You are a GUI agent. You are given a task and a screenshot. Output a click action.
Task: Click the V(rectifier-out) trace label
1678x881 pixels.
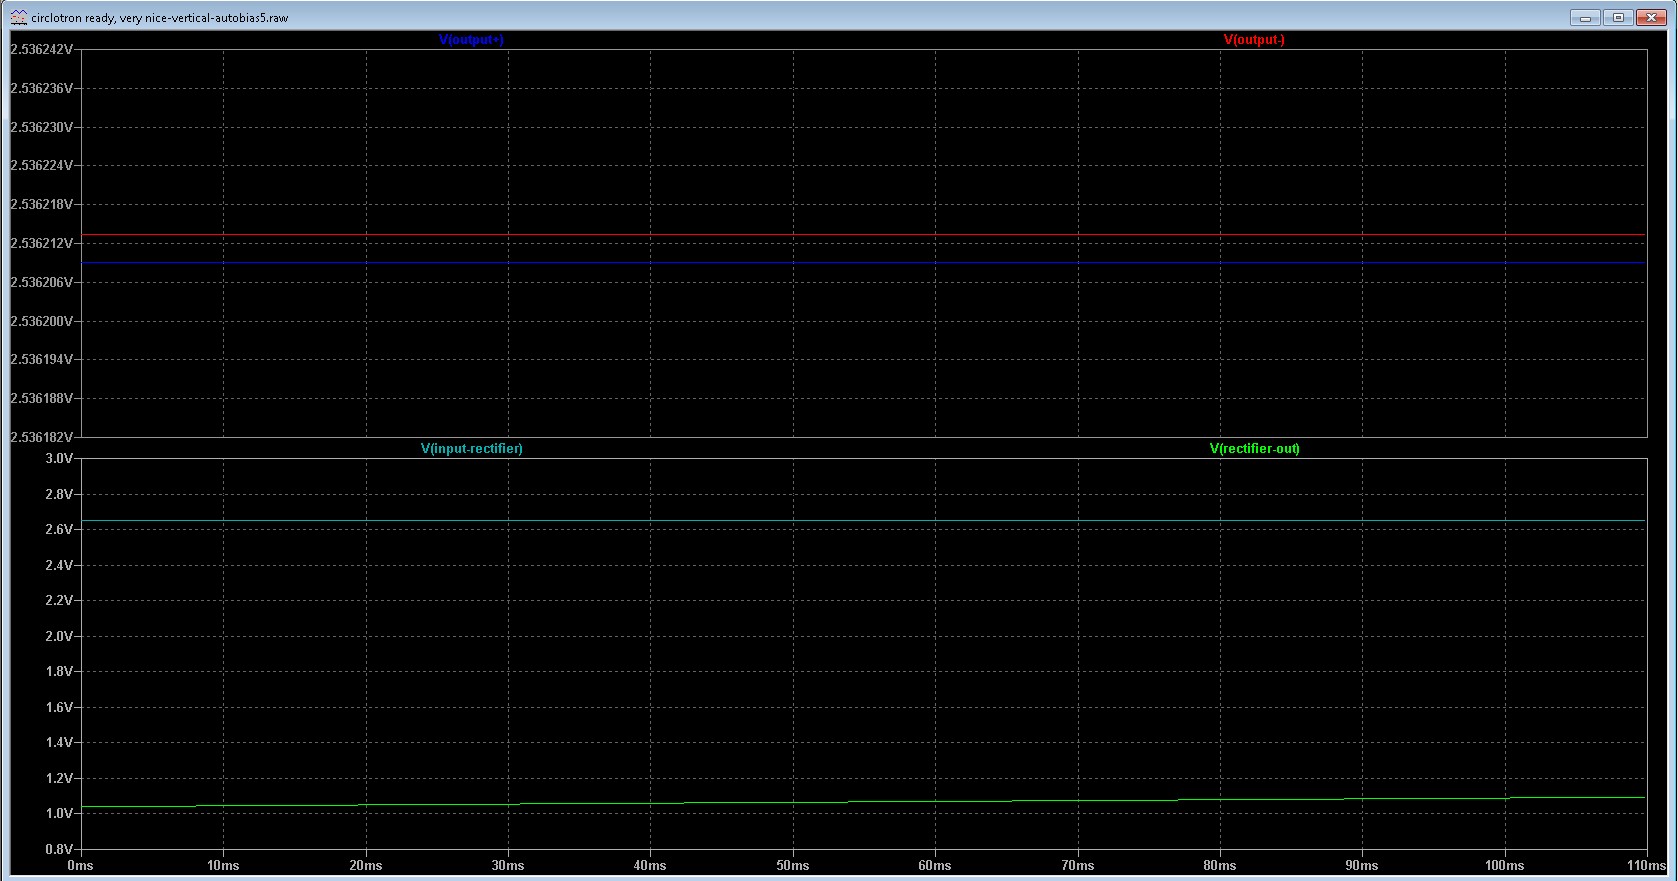coord(1255,449)
